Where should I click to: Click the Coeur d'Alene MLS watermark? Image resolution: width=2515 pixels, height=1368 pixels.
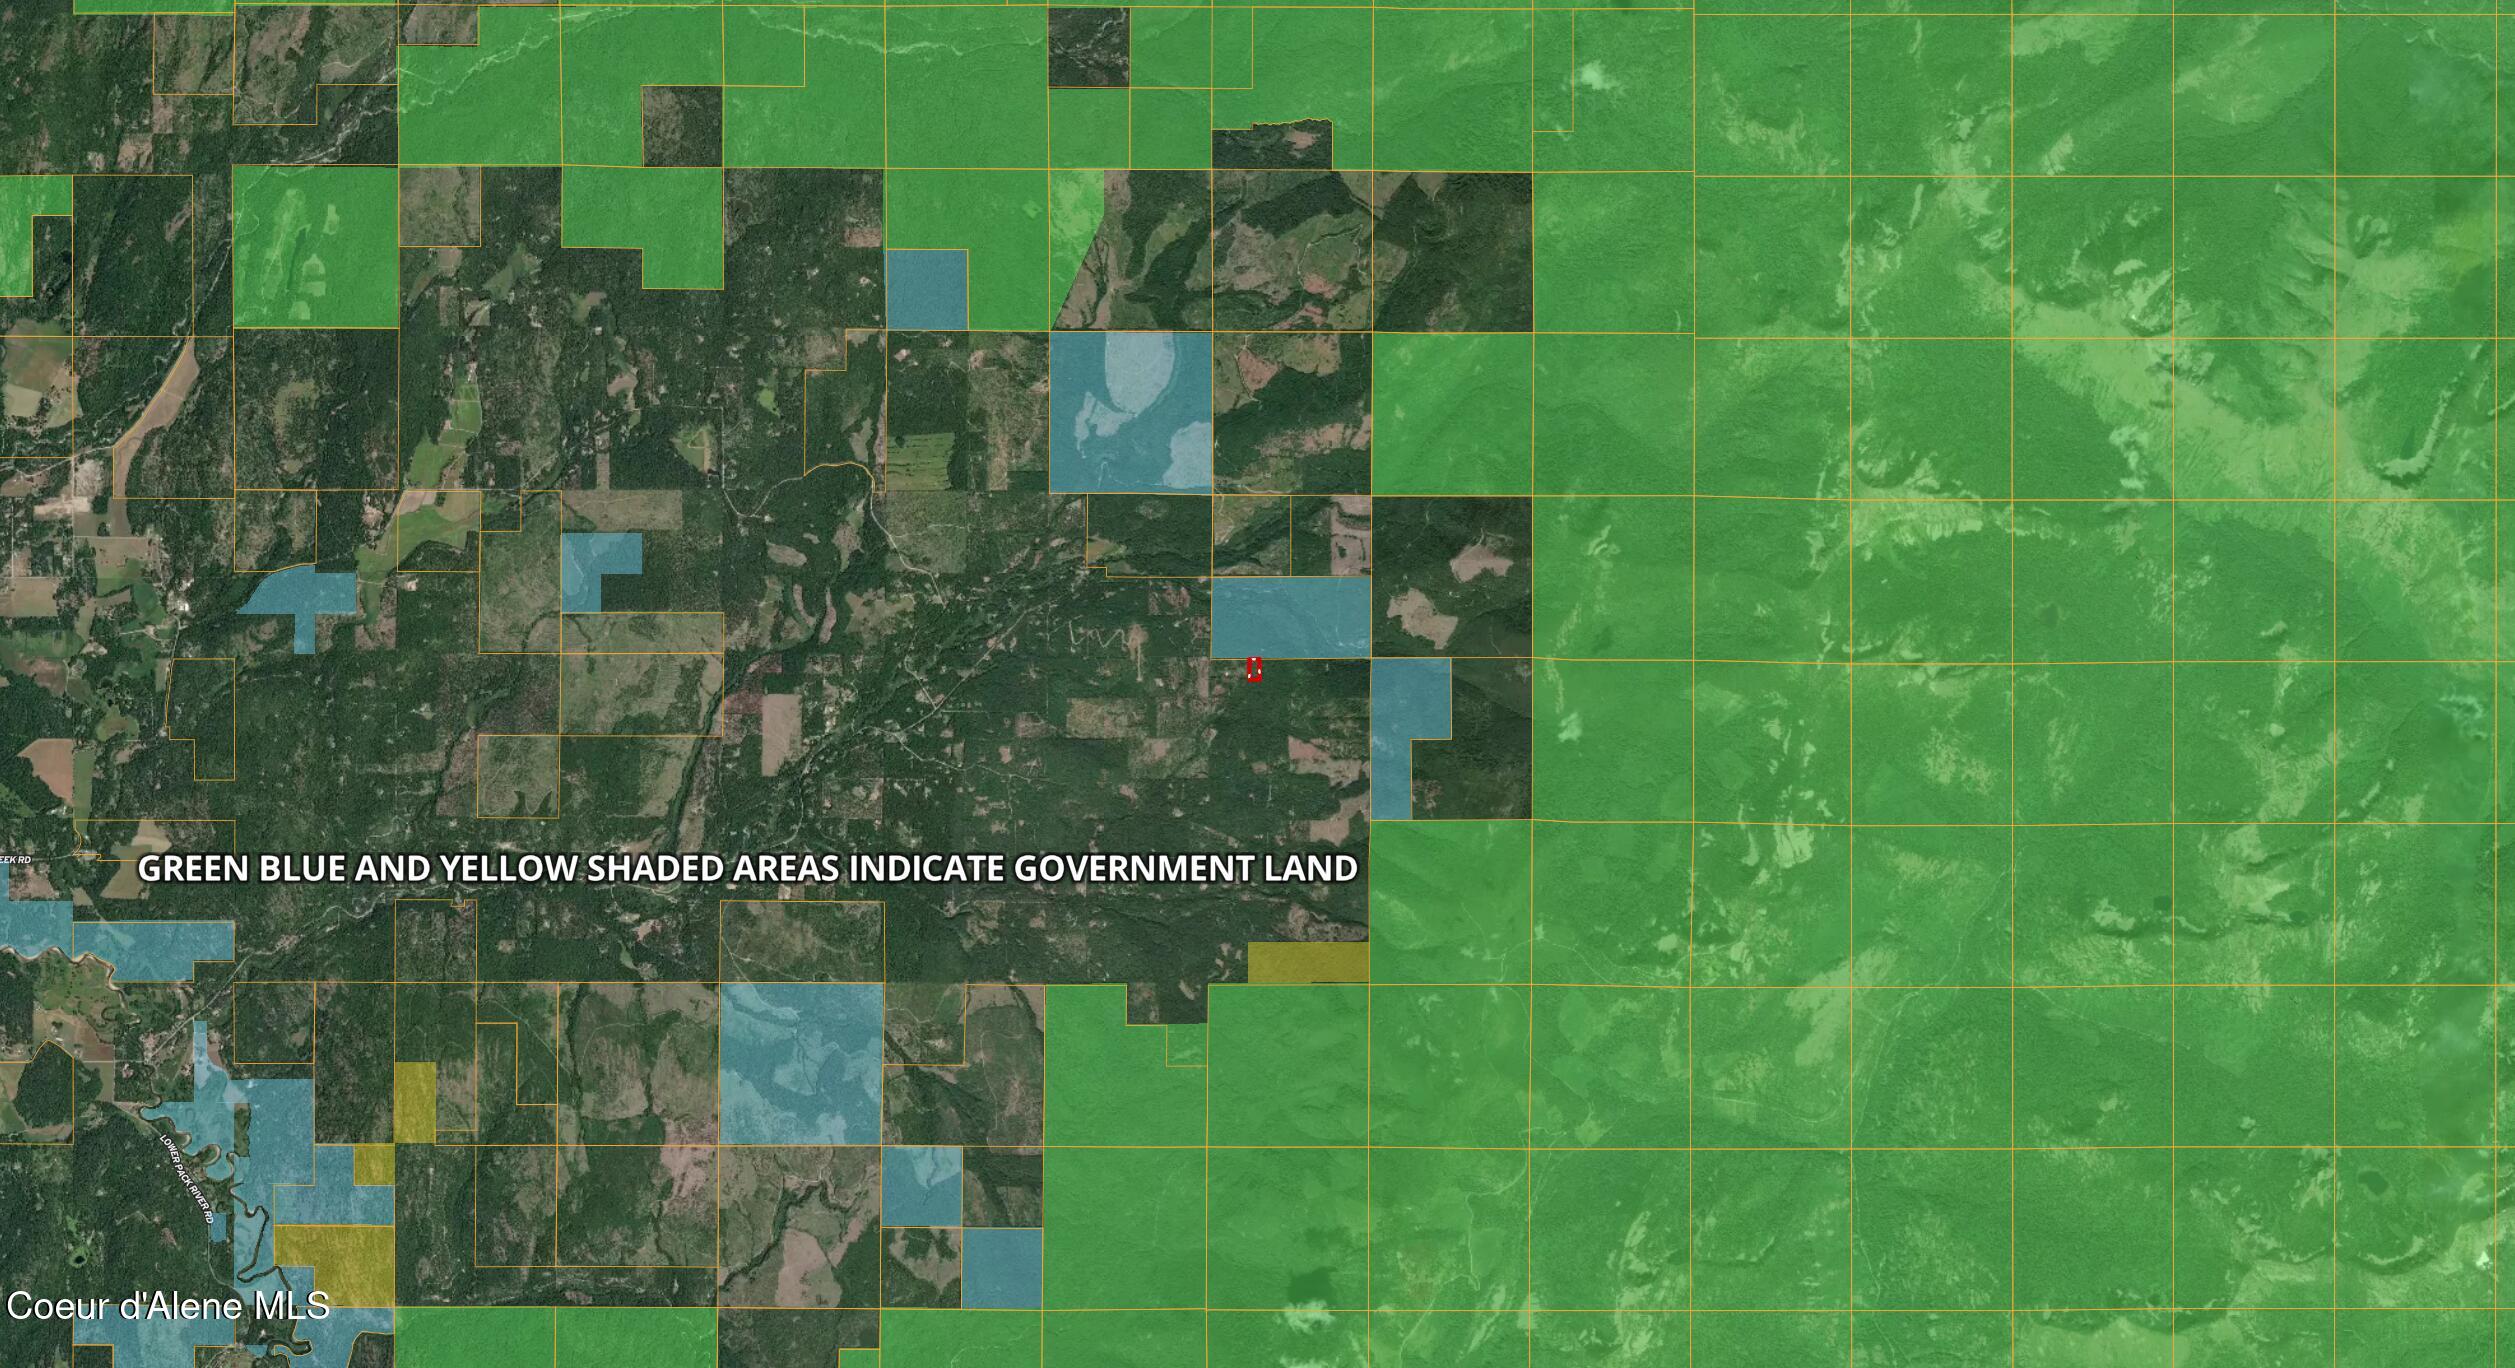point(167,1305)
